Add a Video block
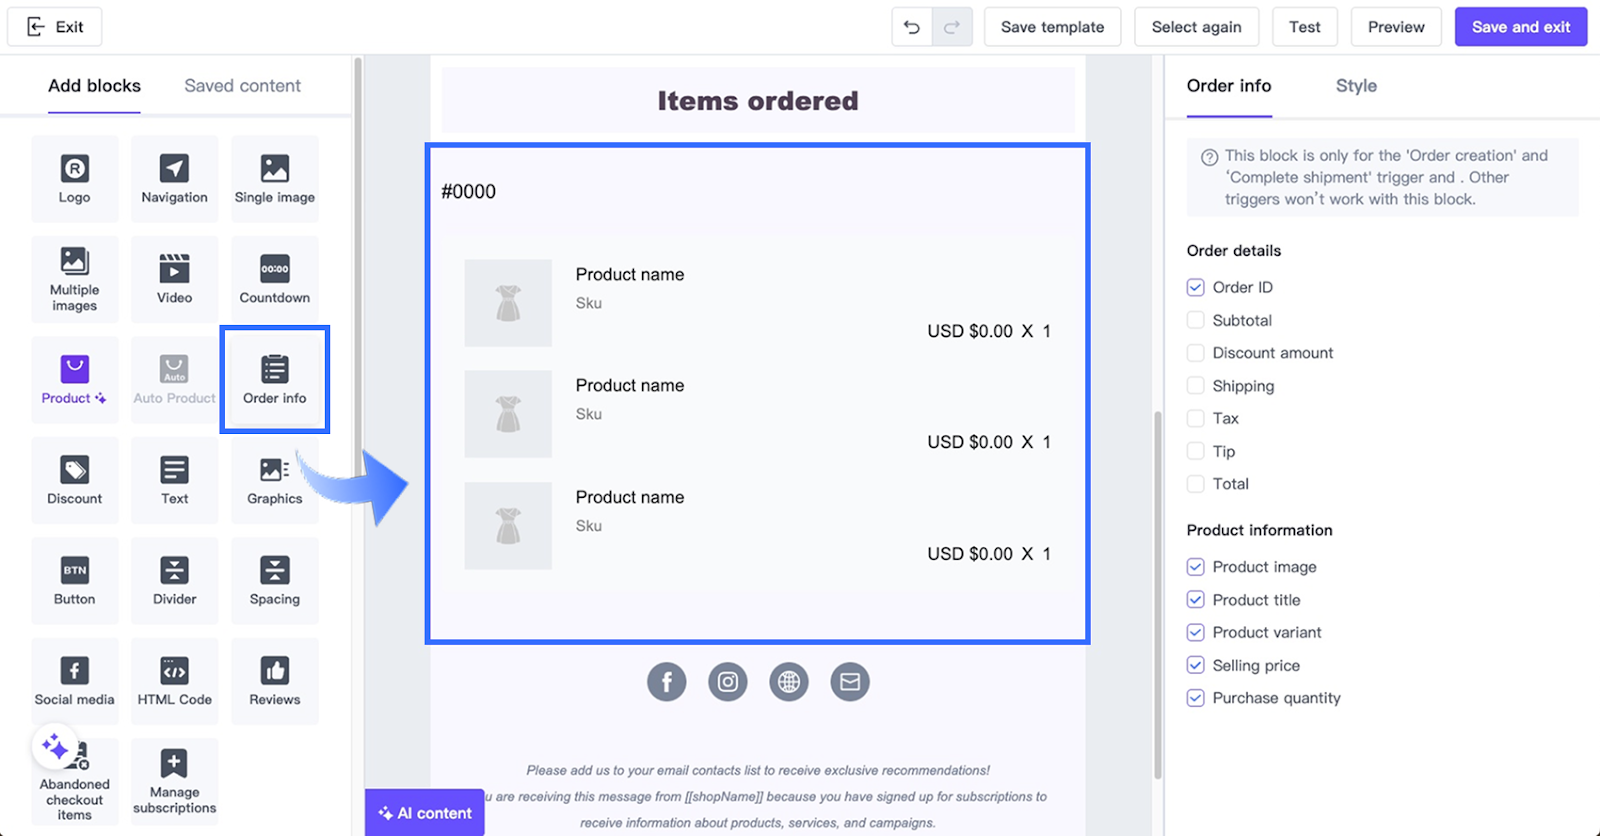The width and height of the screenshot is (1600, 836). [174, 279]
